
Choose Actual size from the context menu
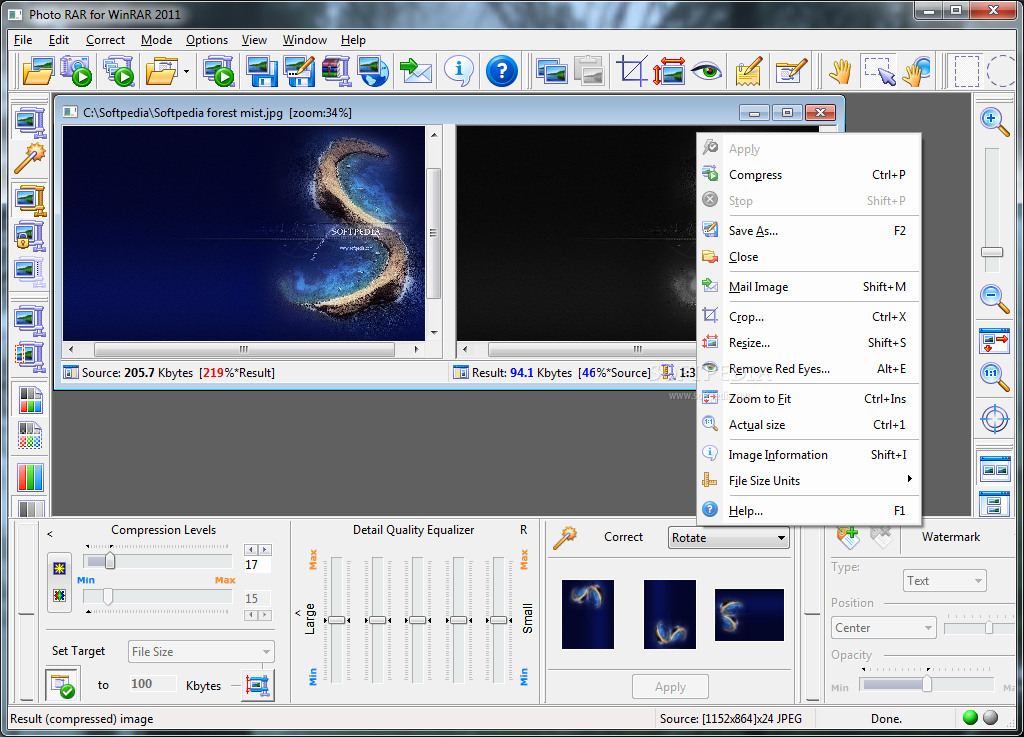808,424
